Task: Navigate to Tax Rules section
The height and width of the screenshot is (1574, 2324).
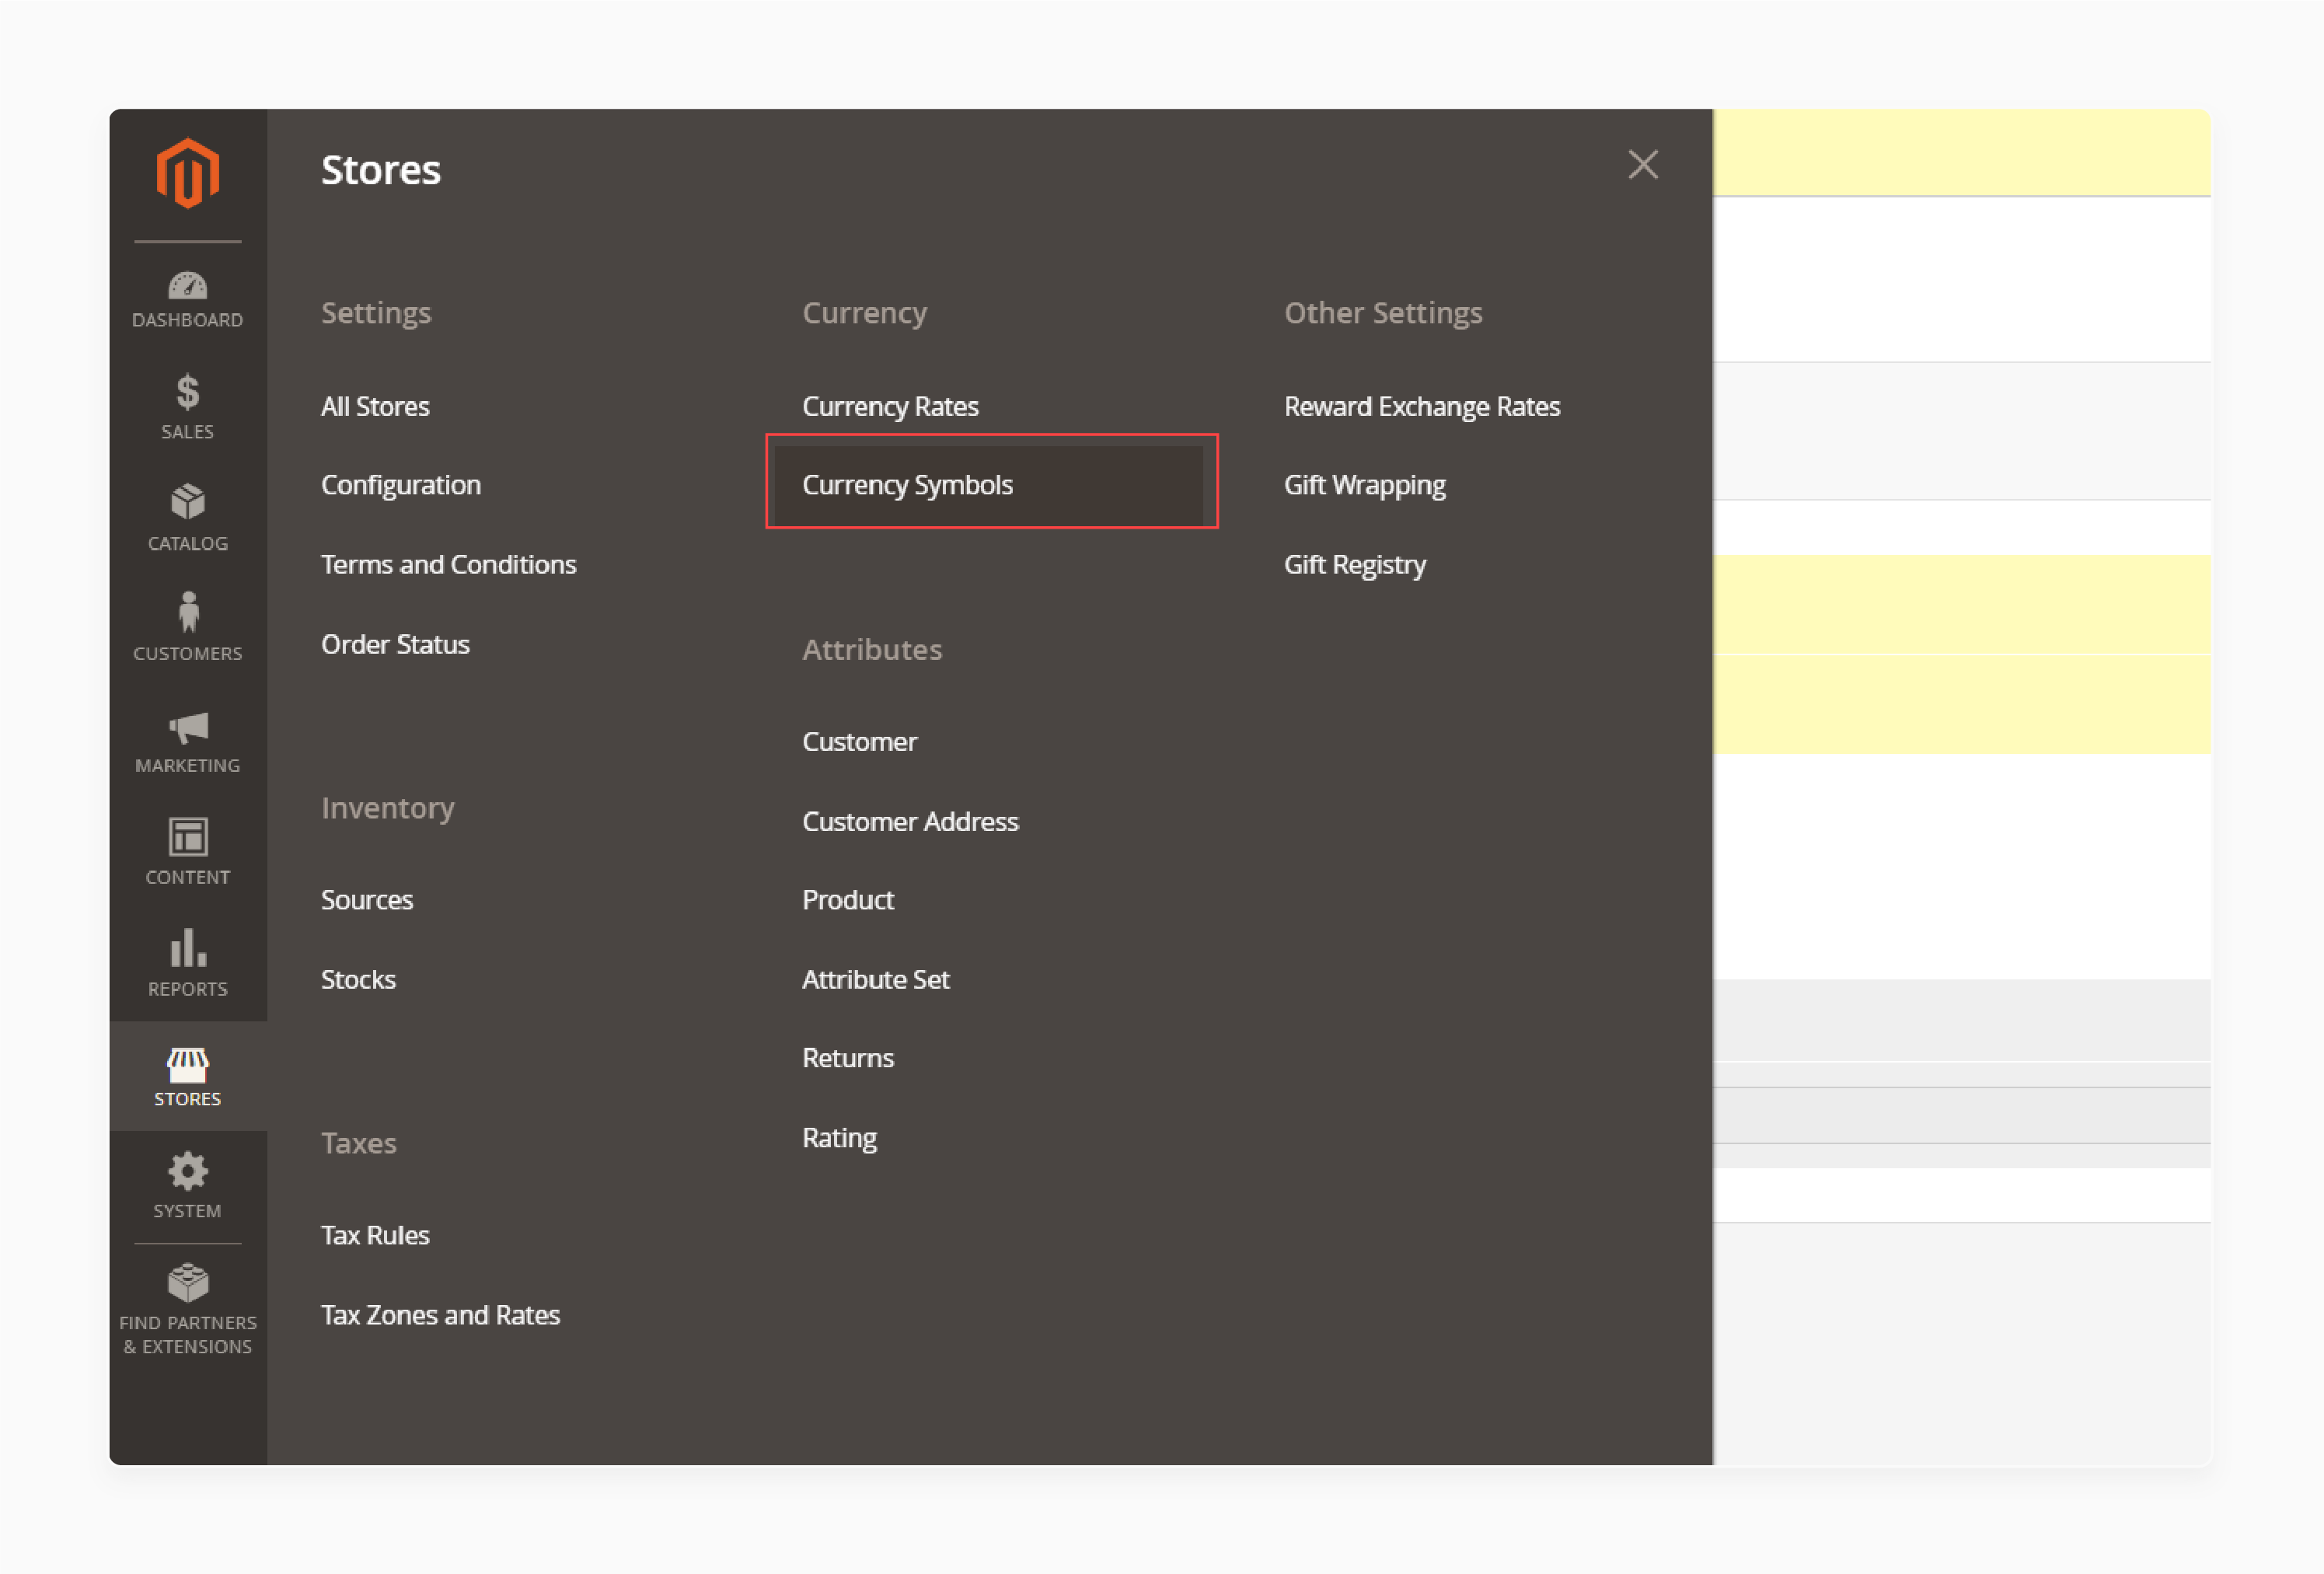Action: [x=376, y=1234]
